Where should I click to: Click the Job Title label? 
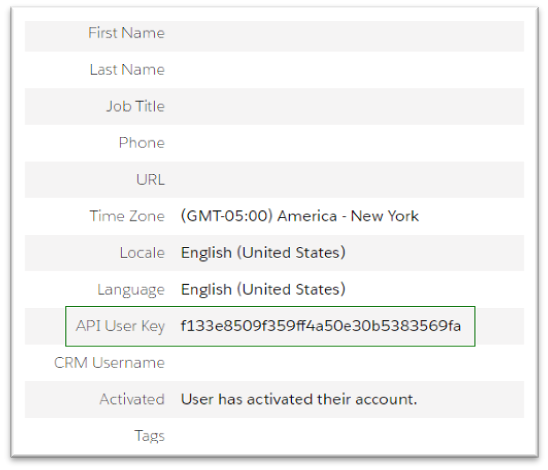click(135, 106)
